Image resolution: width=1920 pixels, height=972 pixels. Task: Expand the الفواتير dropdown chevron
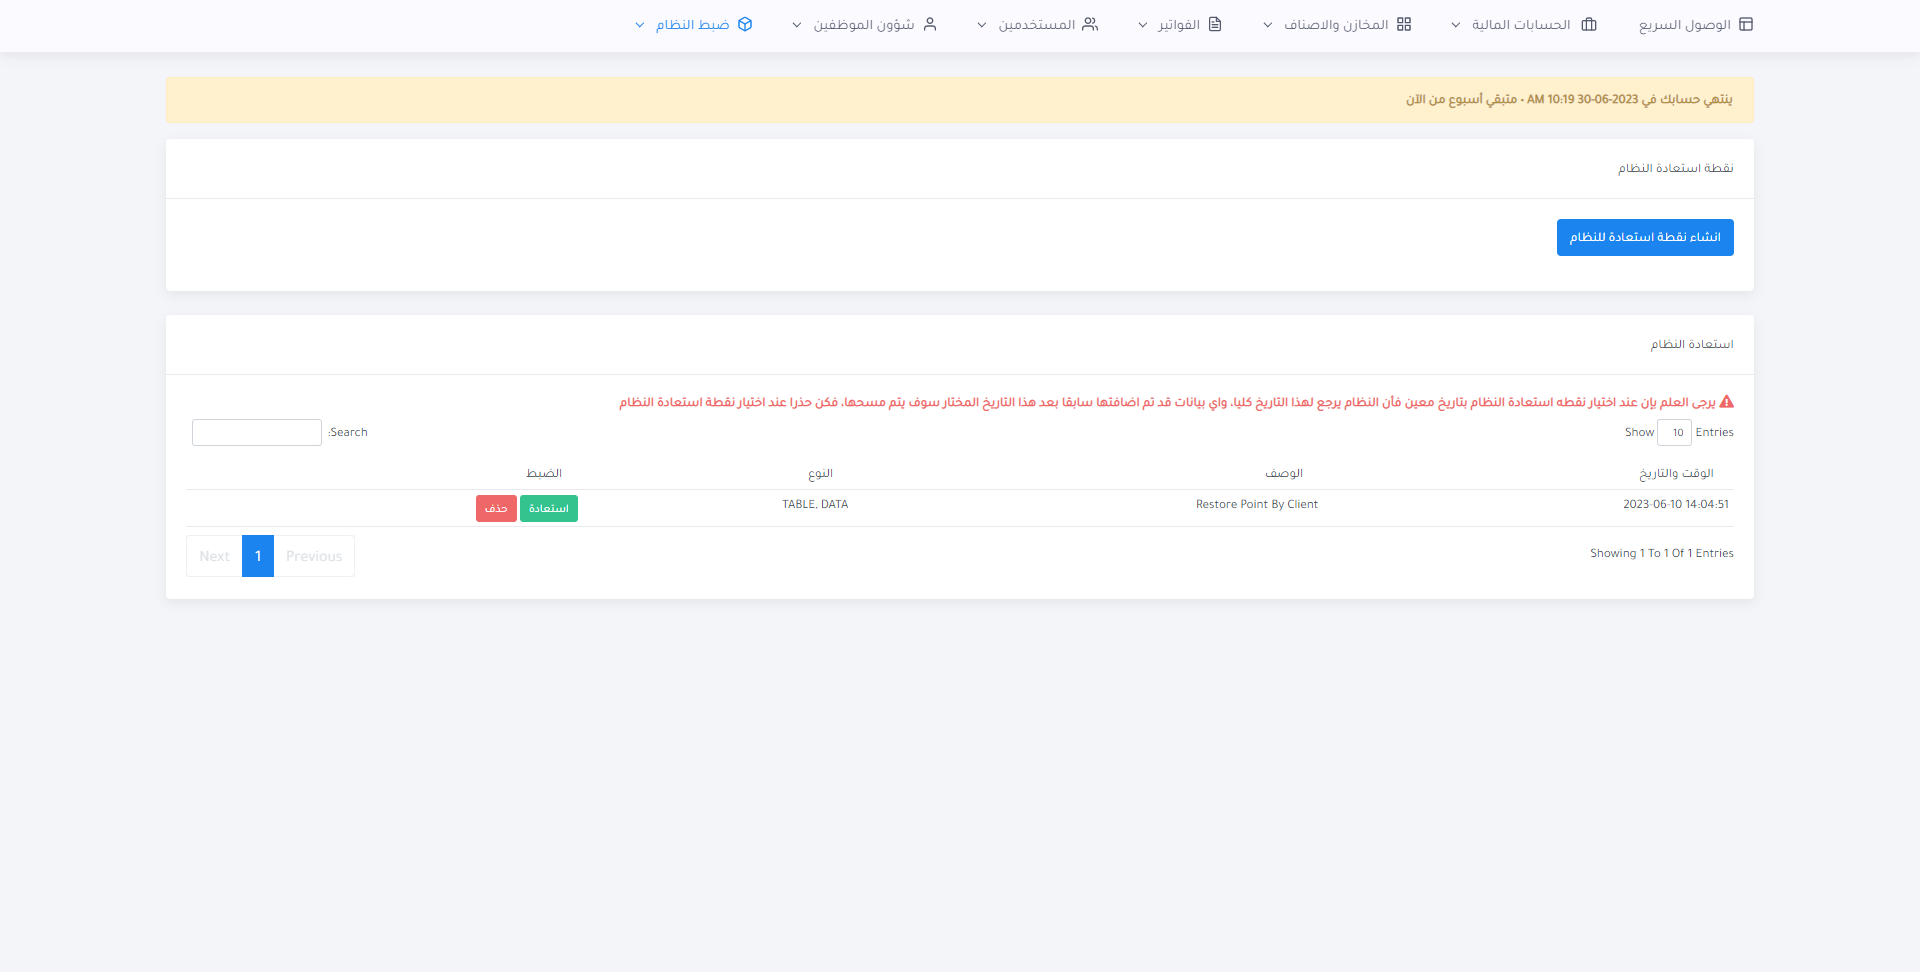(x=1143, y=25)
